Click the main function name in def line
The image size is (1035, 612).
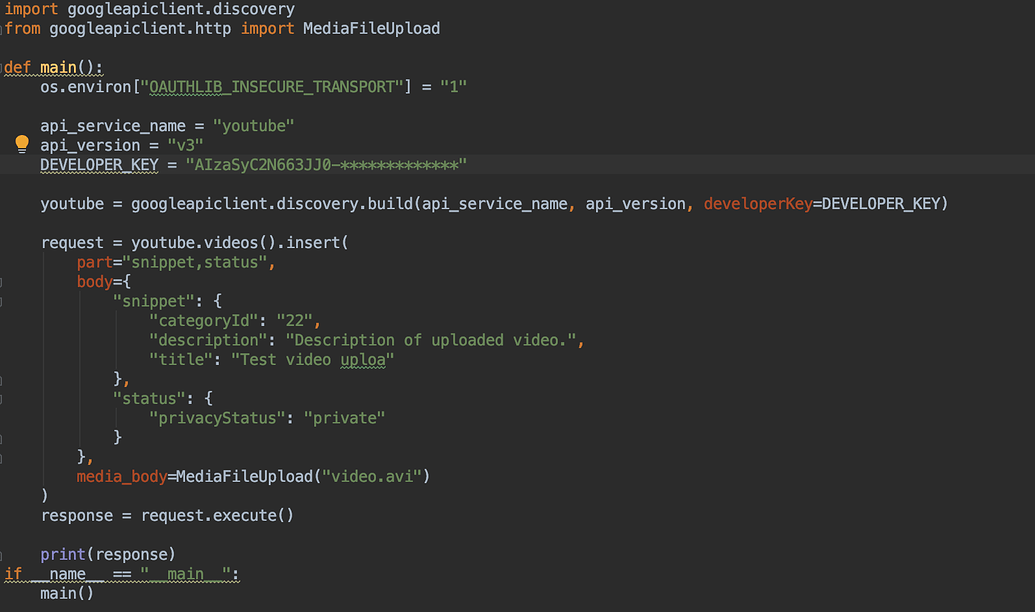(x=62, y=68)
